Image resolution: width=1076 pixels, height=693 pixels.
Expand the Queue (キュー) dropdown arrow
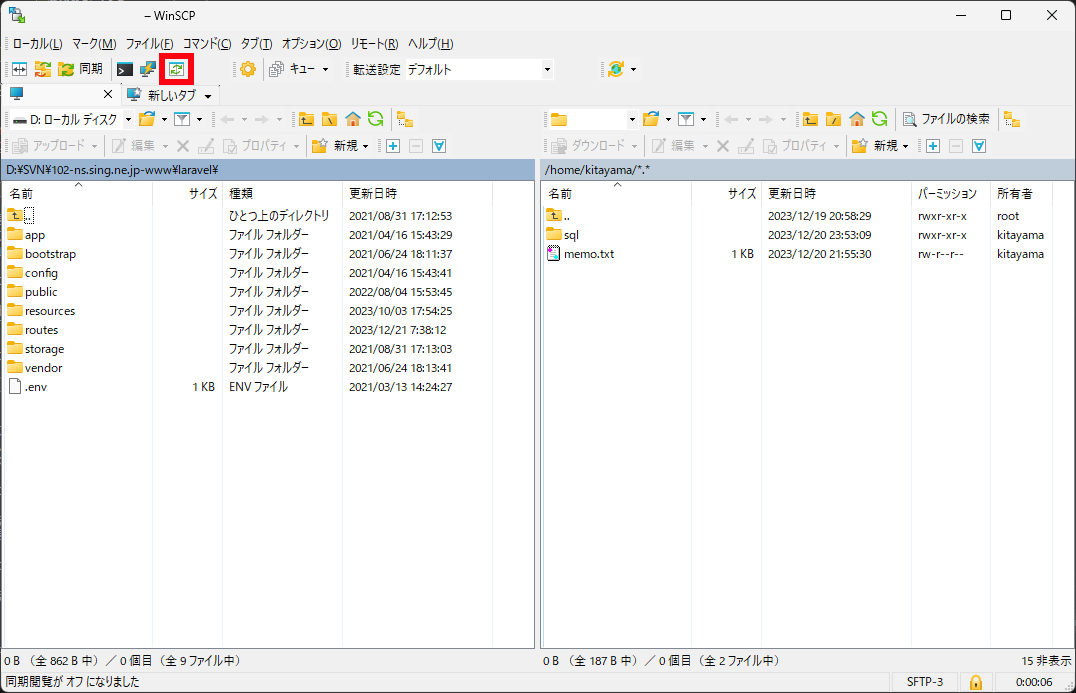(325, 69)
